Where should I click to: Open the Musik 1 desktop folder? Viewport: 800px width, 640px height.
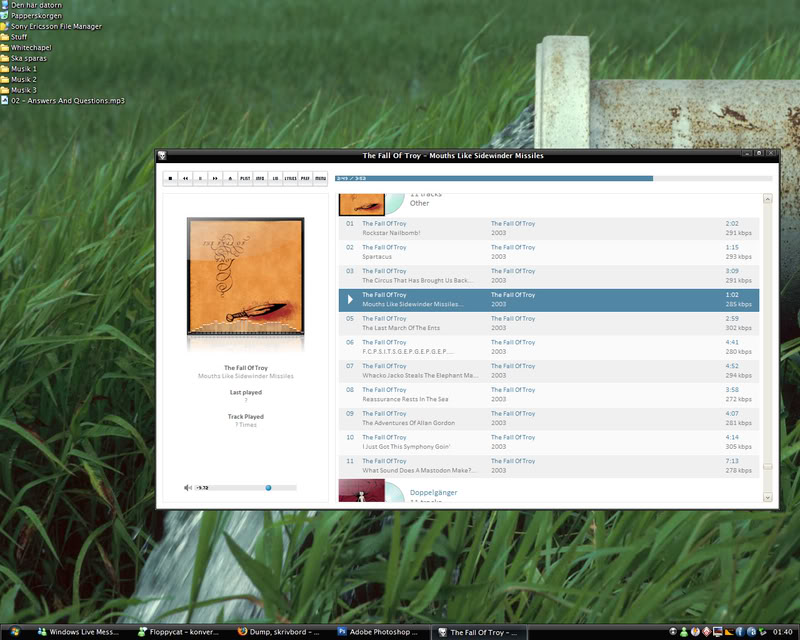[x=24, y=69]
